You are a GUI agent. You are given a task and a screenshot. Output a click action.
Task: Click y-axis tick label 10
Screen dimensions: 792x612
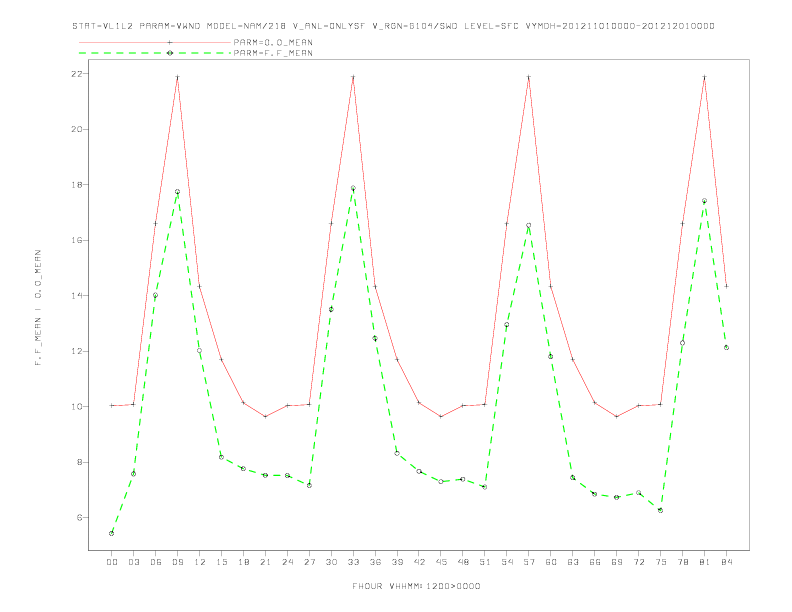77,406
